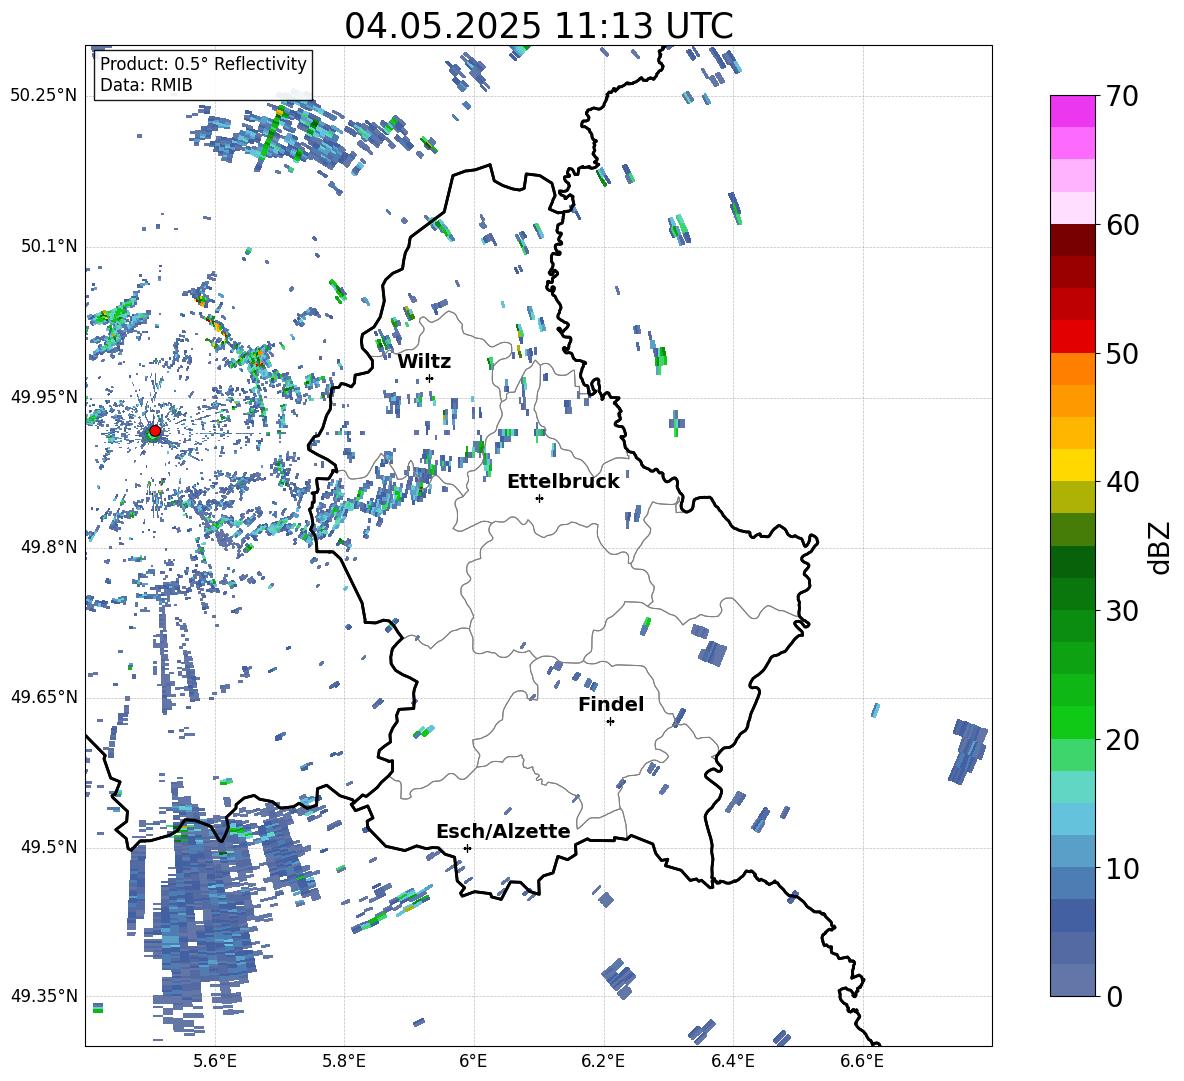The image size is (1184, 1081).
Task: Click the 10 tick label on colorbar
Action: [1121, 868]
